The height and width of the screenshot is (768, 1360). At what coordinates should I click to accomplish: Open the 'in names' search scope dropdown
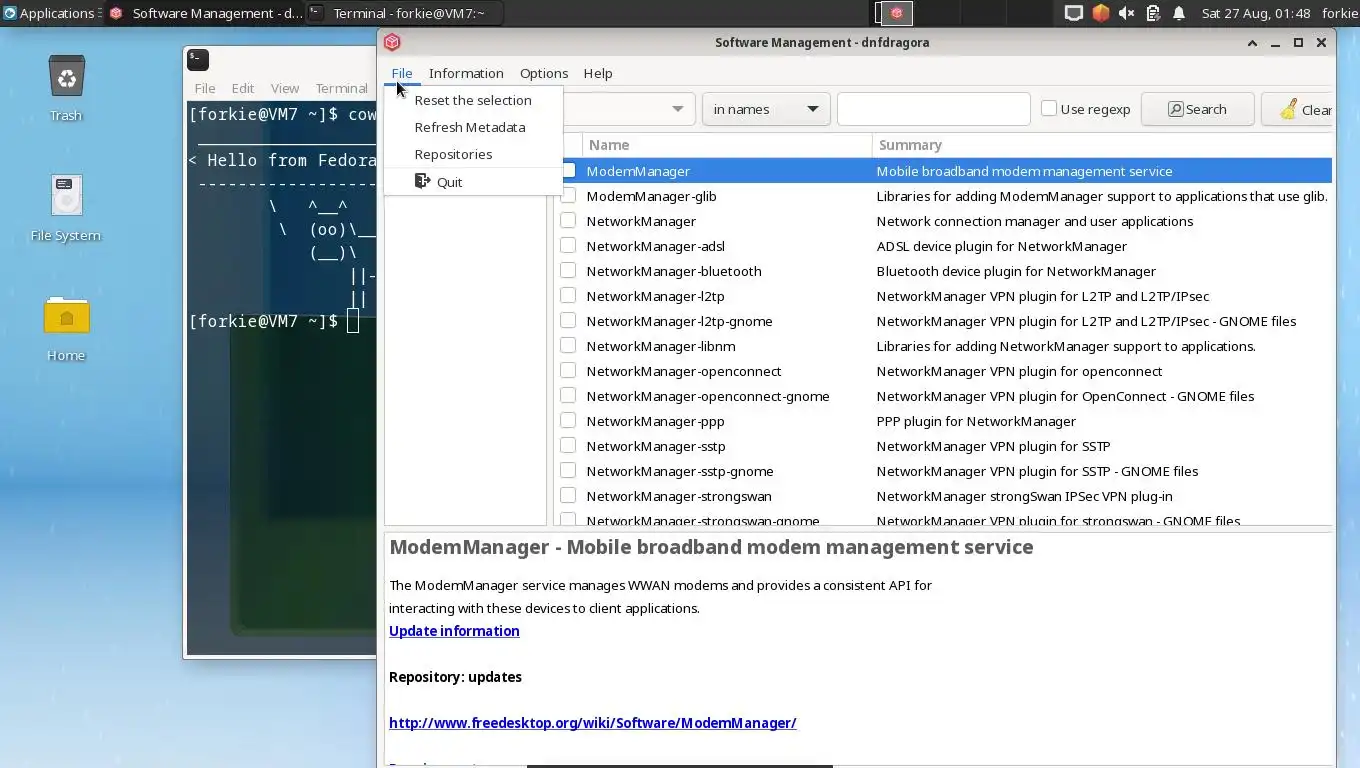[766, 109]
